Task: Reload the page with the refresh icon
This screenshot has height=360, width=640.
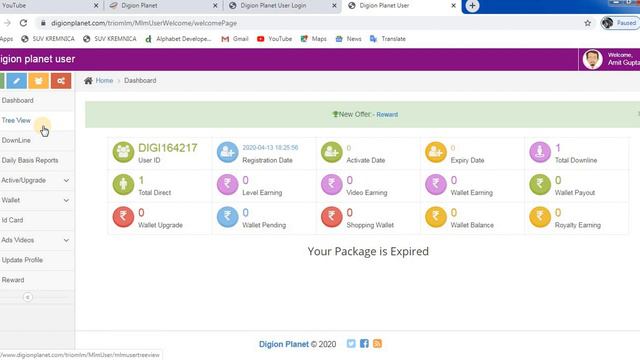Action: 23,23
